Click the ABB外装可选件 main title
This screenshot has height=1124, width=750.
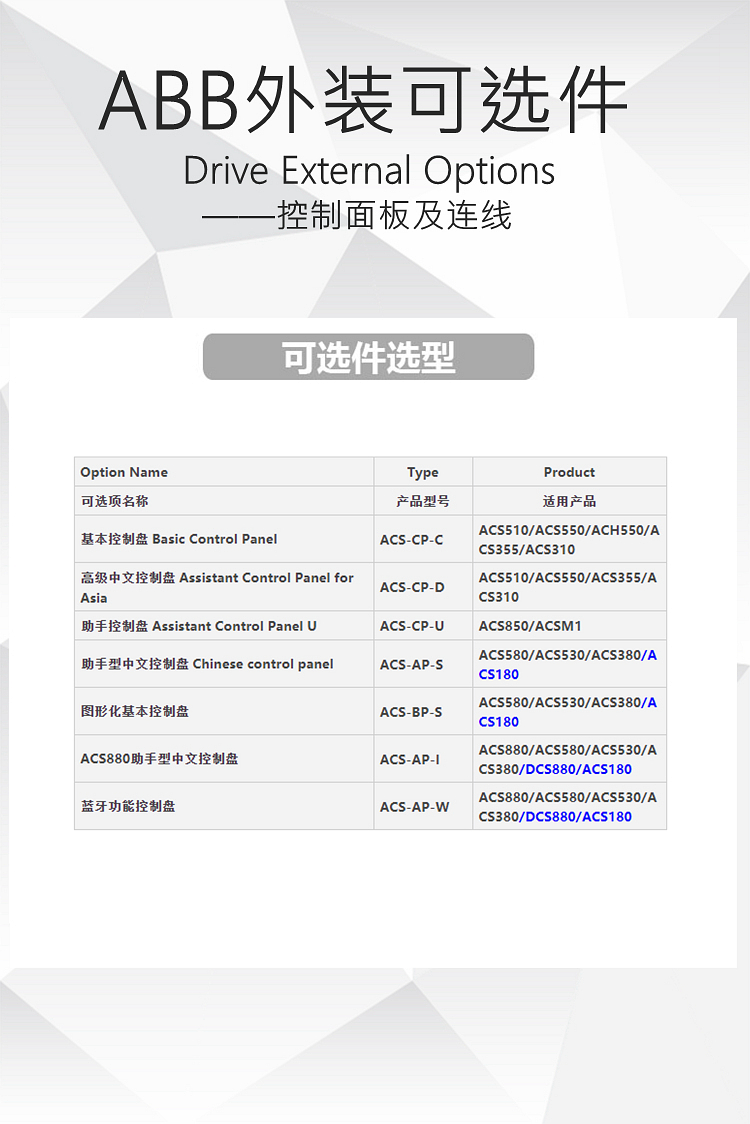(x=363, y=102)
